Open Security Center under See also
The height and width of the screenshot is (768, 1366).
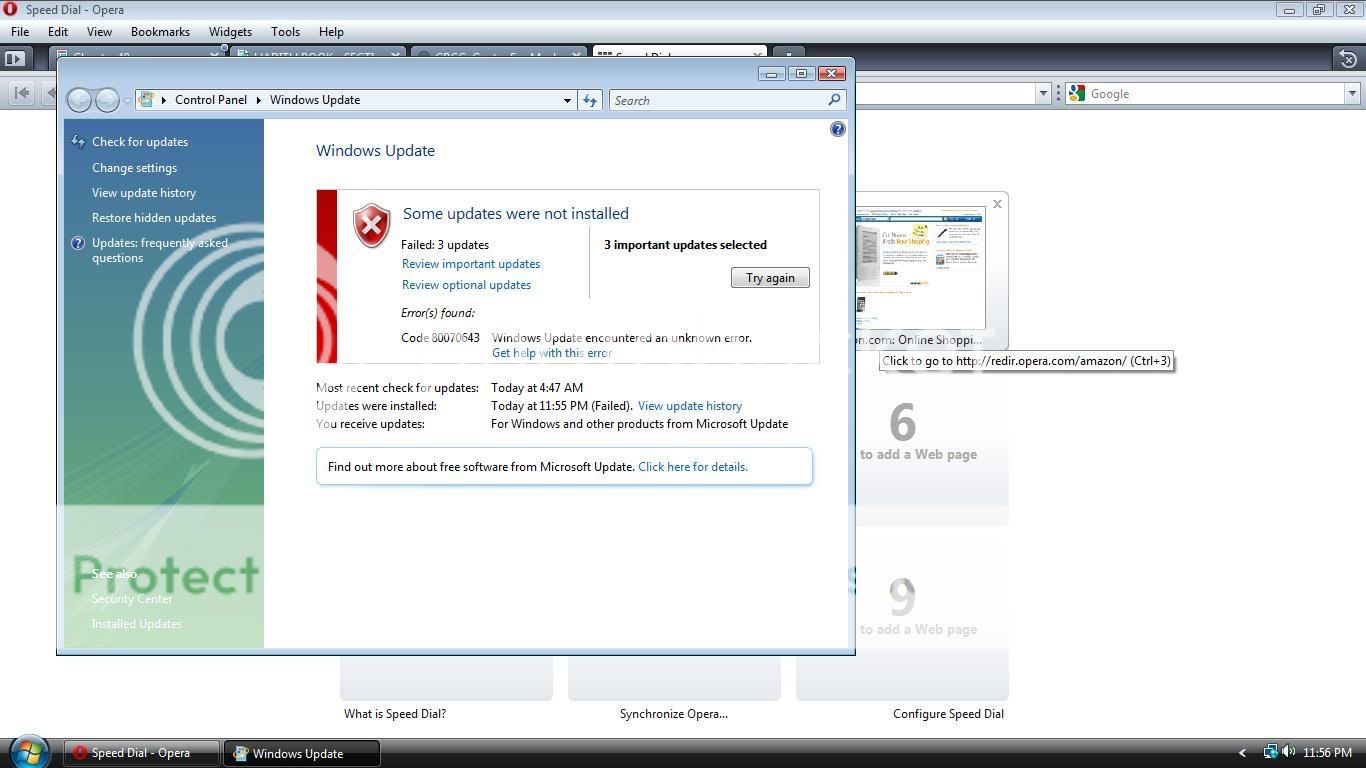pyautogui.click(x=132, y=599)
